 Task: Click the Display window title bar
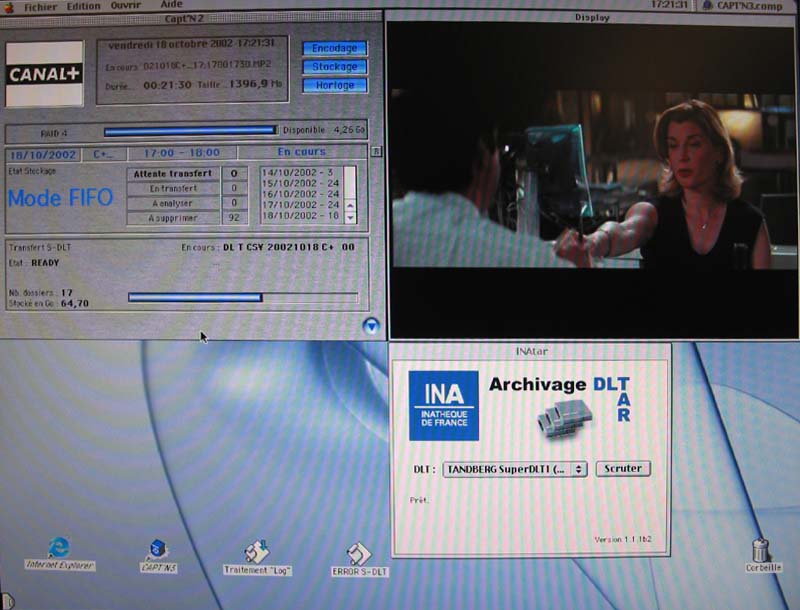(592, 17)
